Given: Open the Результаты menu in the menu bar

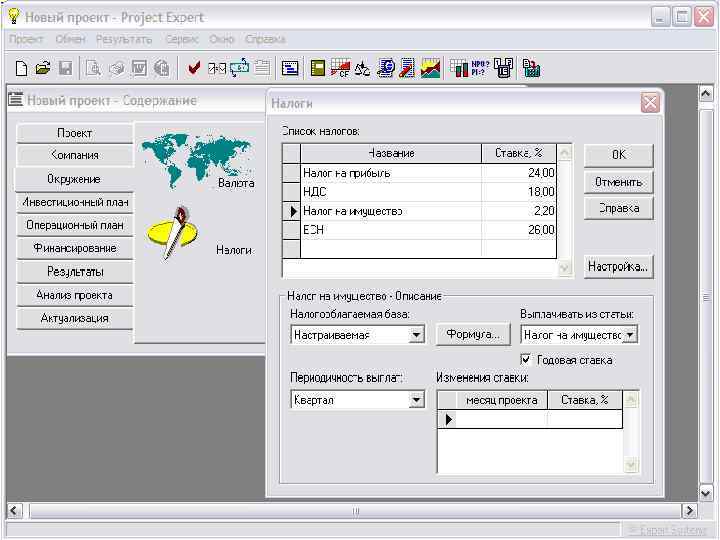Looking at the screenshot, I should click(124, 39).
